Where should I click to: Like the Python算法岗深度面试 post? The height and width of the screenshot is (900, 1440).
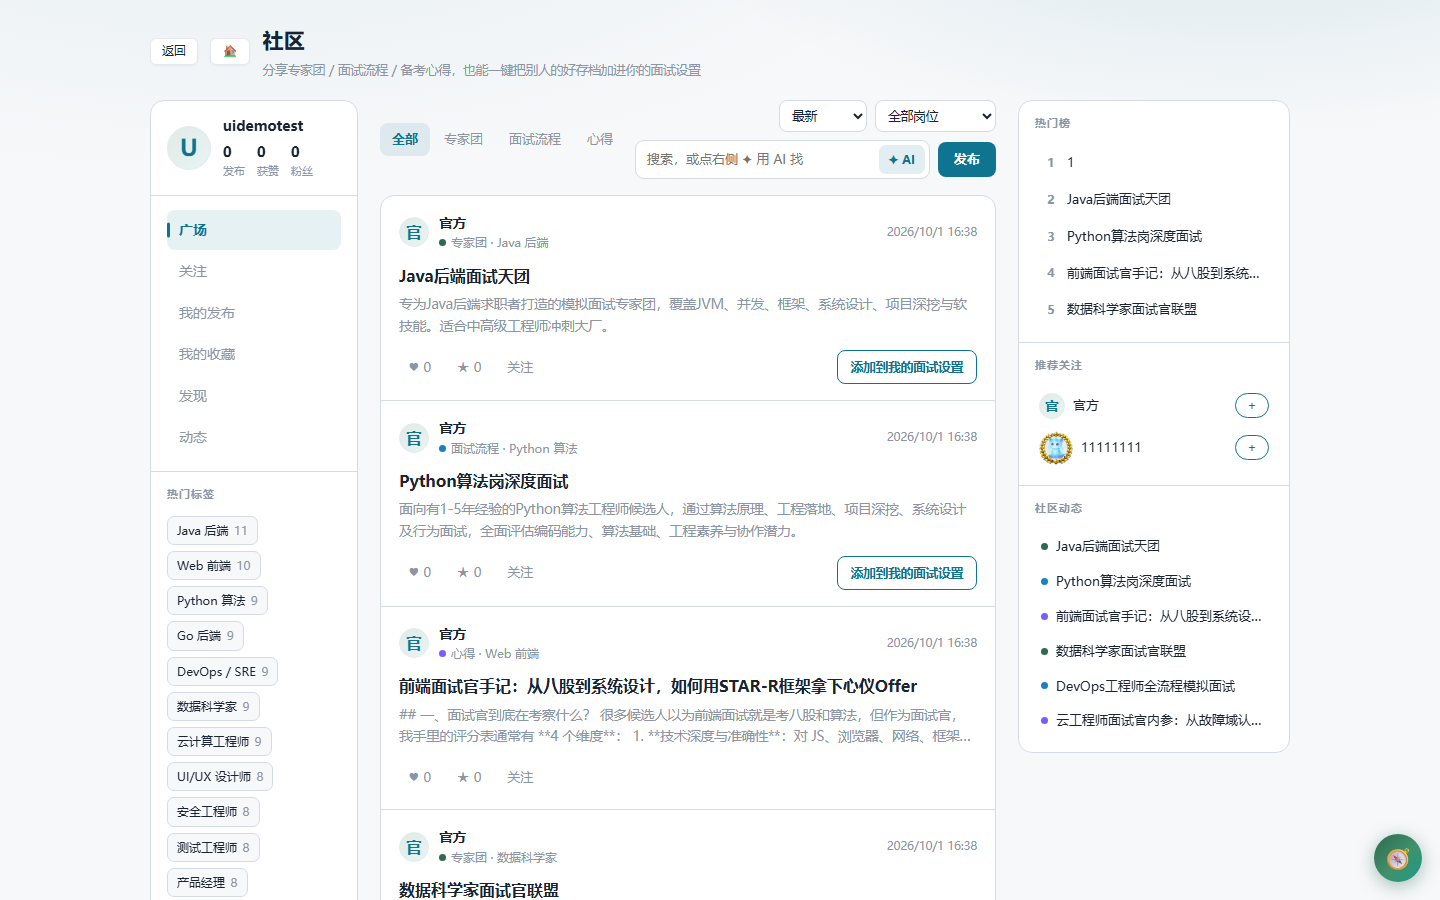click(420, 572)
